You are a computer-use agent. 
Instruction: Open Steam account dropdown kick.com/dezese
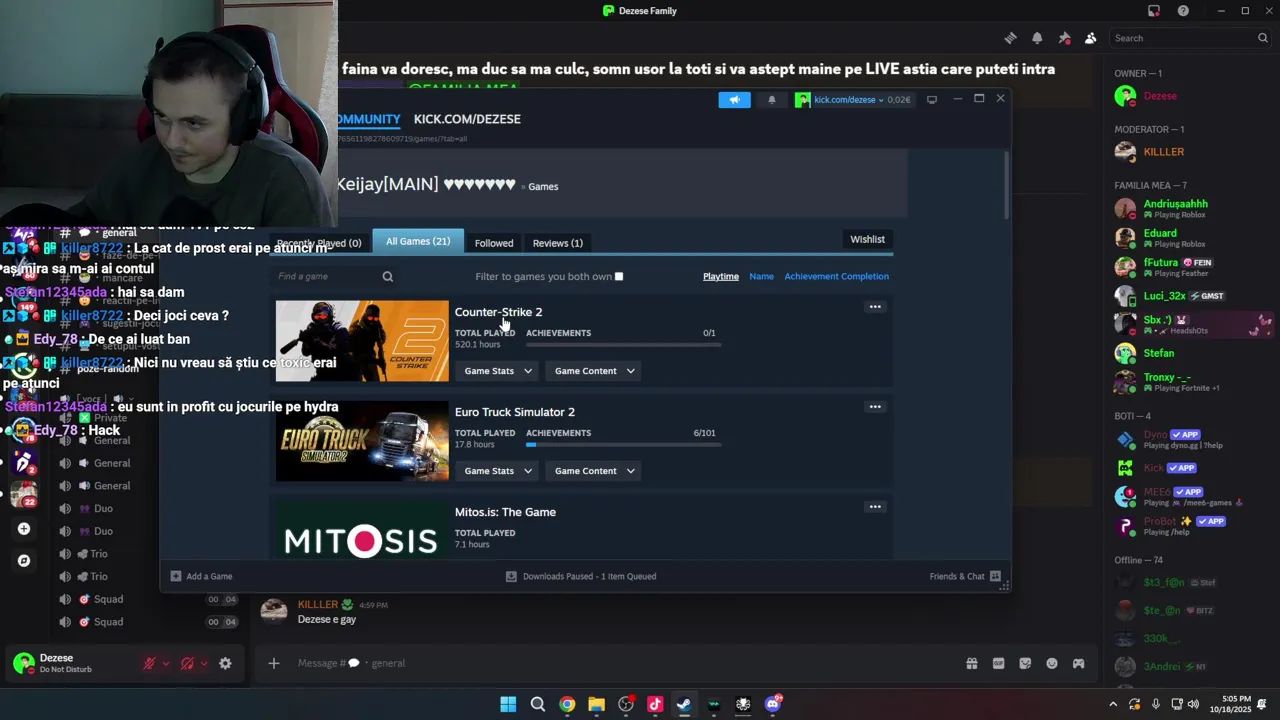click(853, 100)
